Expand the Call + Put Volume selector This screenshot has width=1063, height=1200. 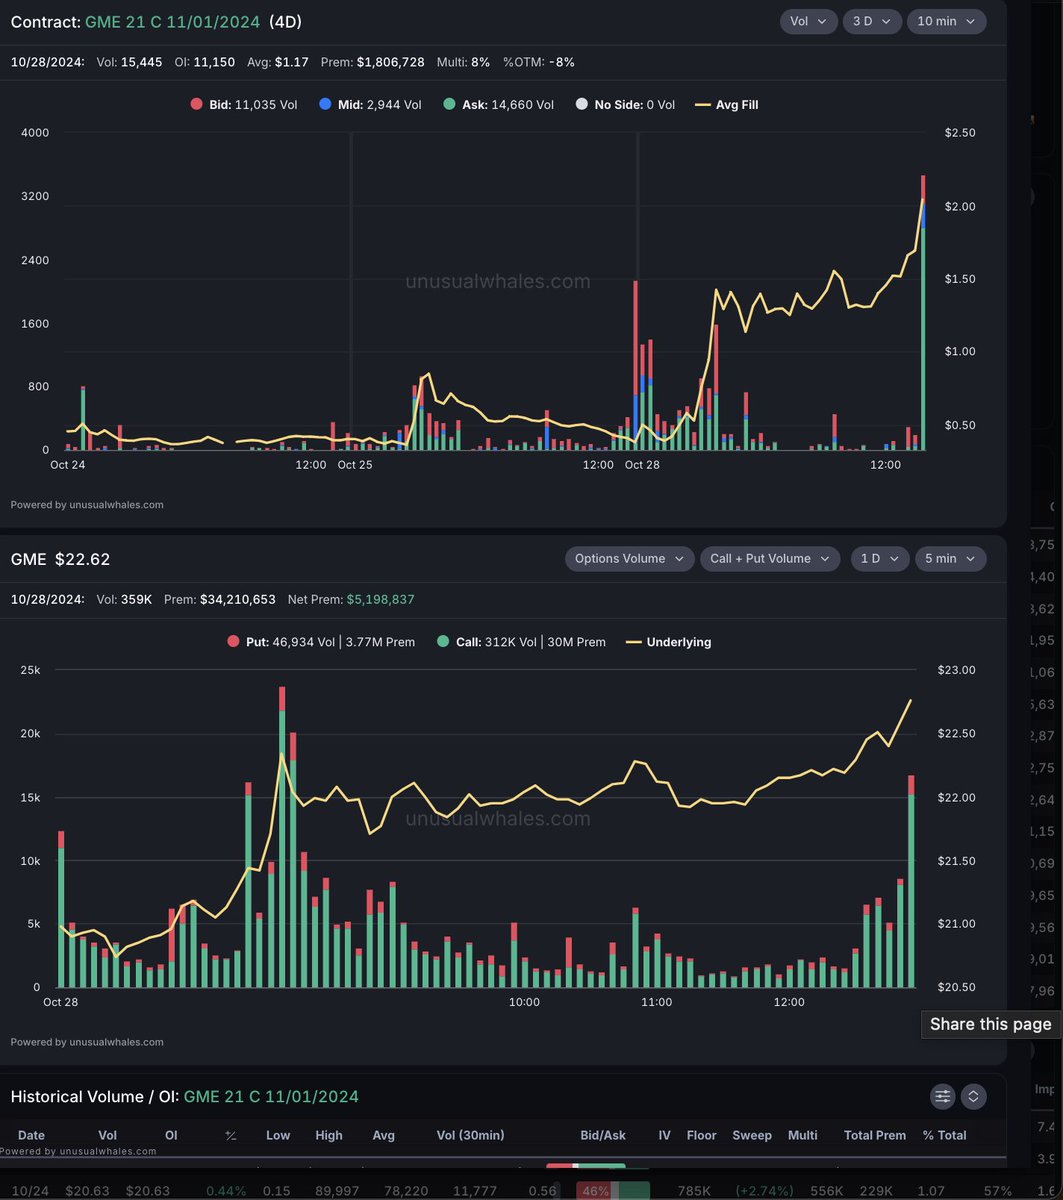point(769,558)
